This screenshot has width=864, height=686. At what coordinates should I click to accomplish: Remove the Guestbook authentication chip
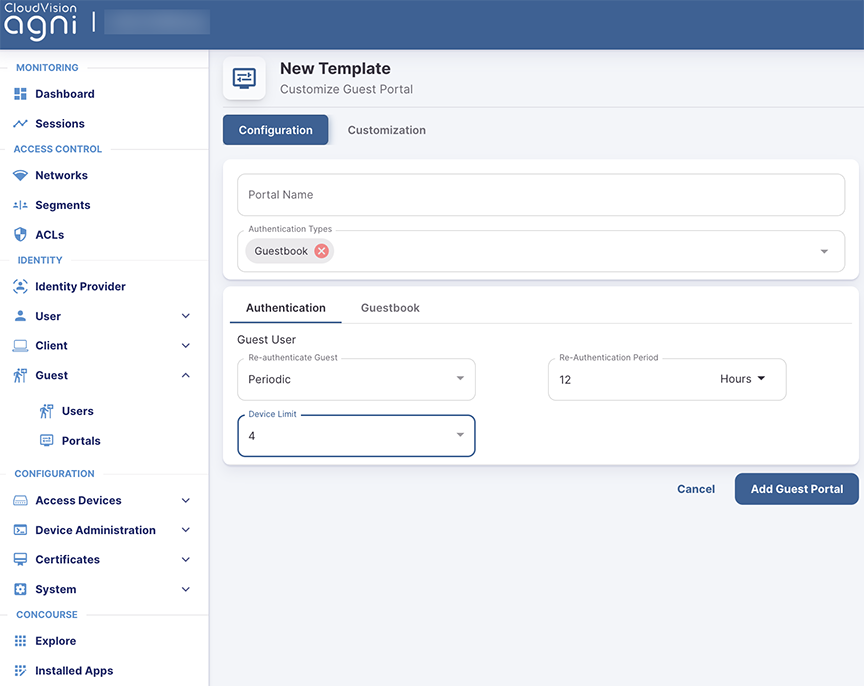pyautogui.click(x=320, y=251)
